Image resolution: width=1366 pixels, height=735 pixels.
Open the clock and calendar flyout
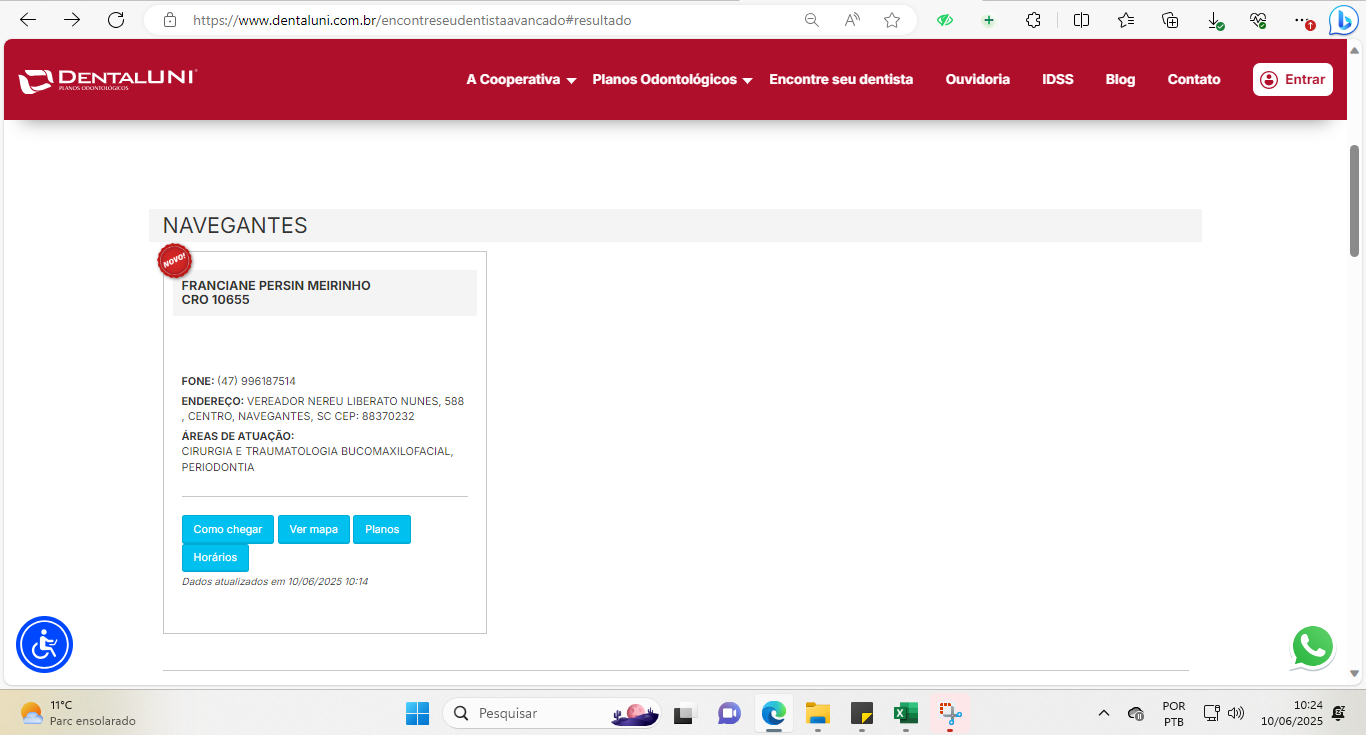[x=1292, y=713]
